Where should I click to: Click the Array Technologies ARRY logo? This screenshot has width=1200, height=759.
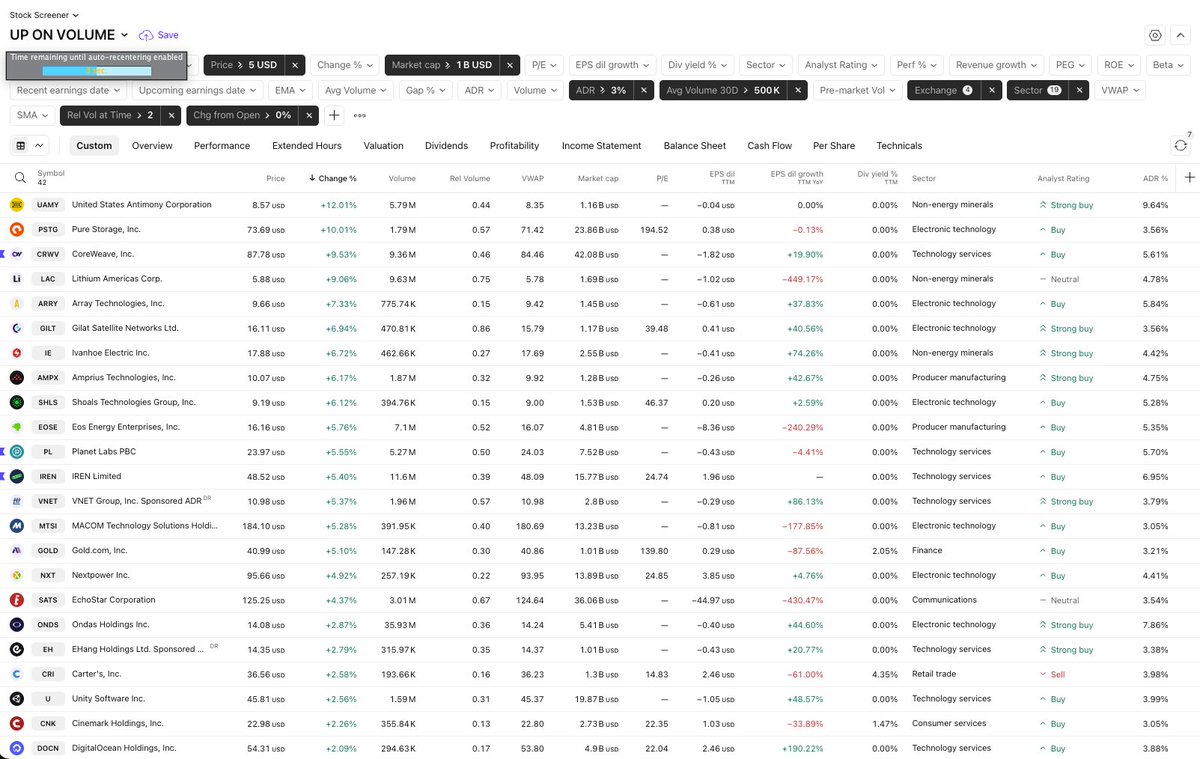17,304
